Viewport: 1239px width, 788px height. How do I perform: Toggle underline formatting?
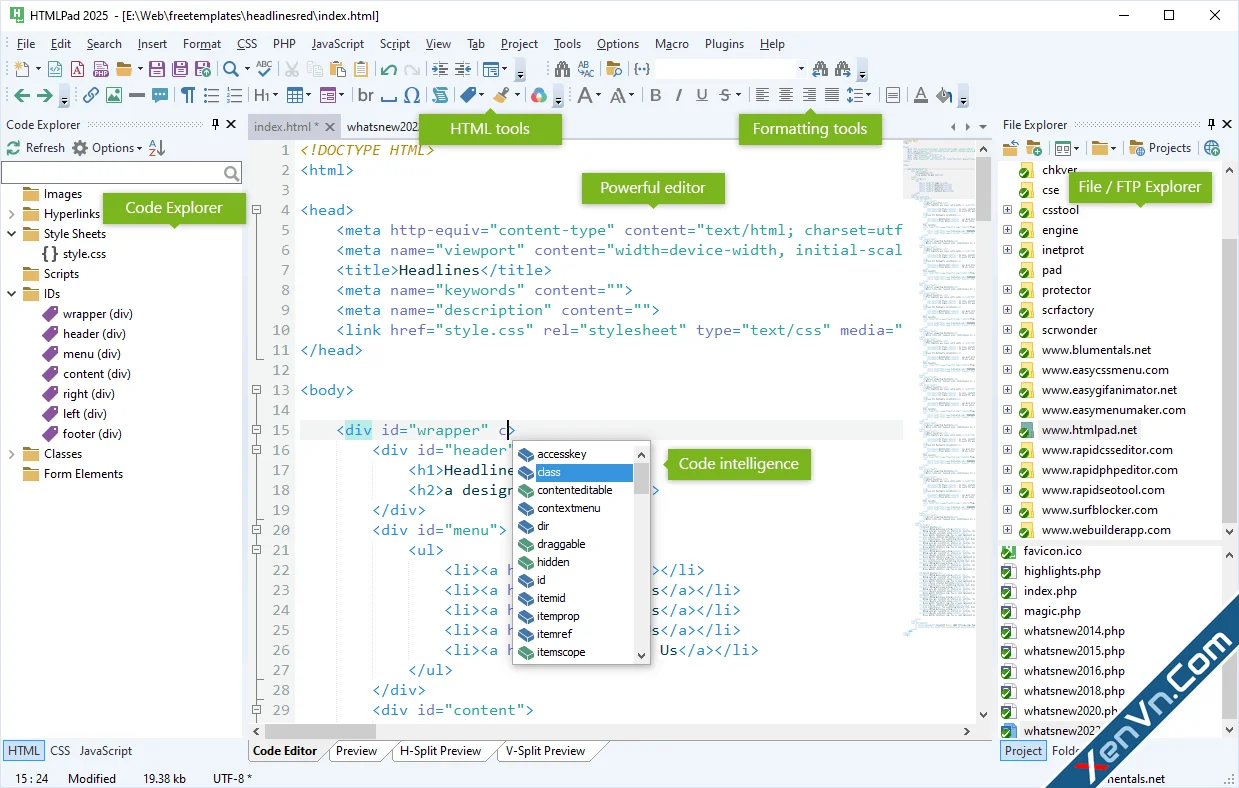[702, 95]
